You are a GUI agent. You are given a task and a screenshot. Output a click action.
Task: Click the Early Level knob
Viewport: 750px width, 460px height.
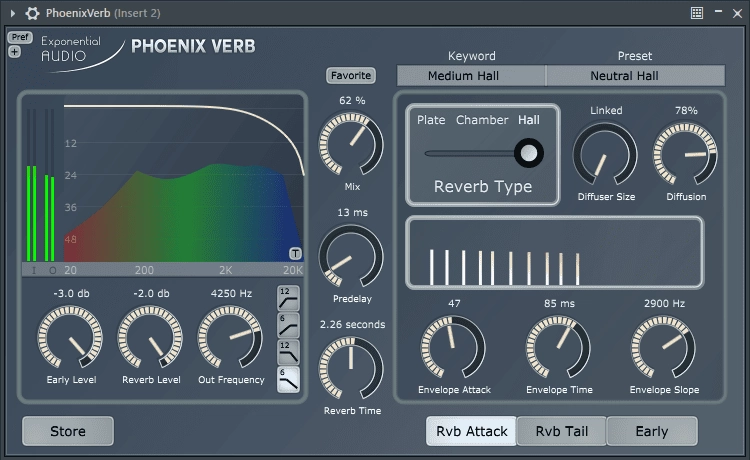(70, 337)
